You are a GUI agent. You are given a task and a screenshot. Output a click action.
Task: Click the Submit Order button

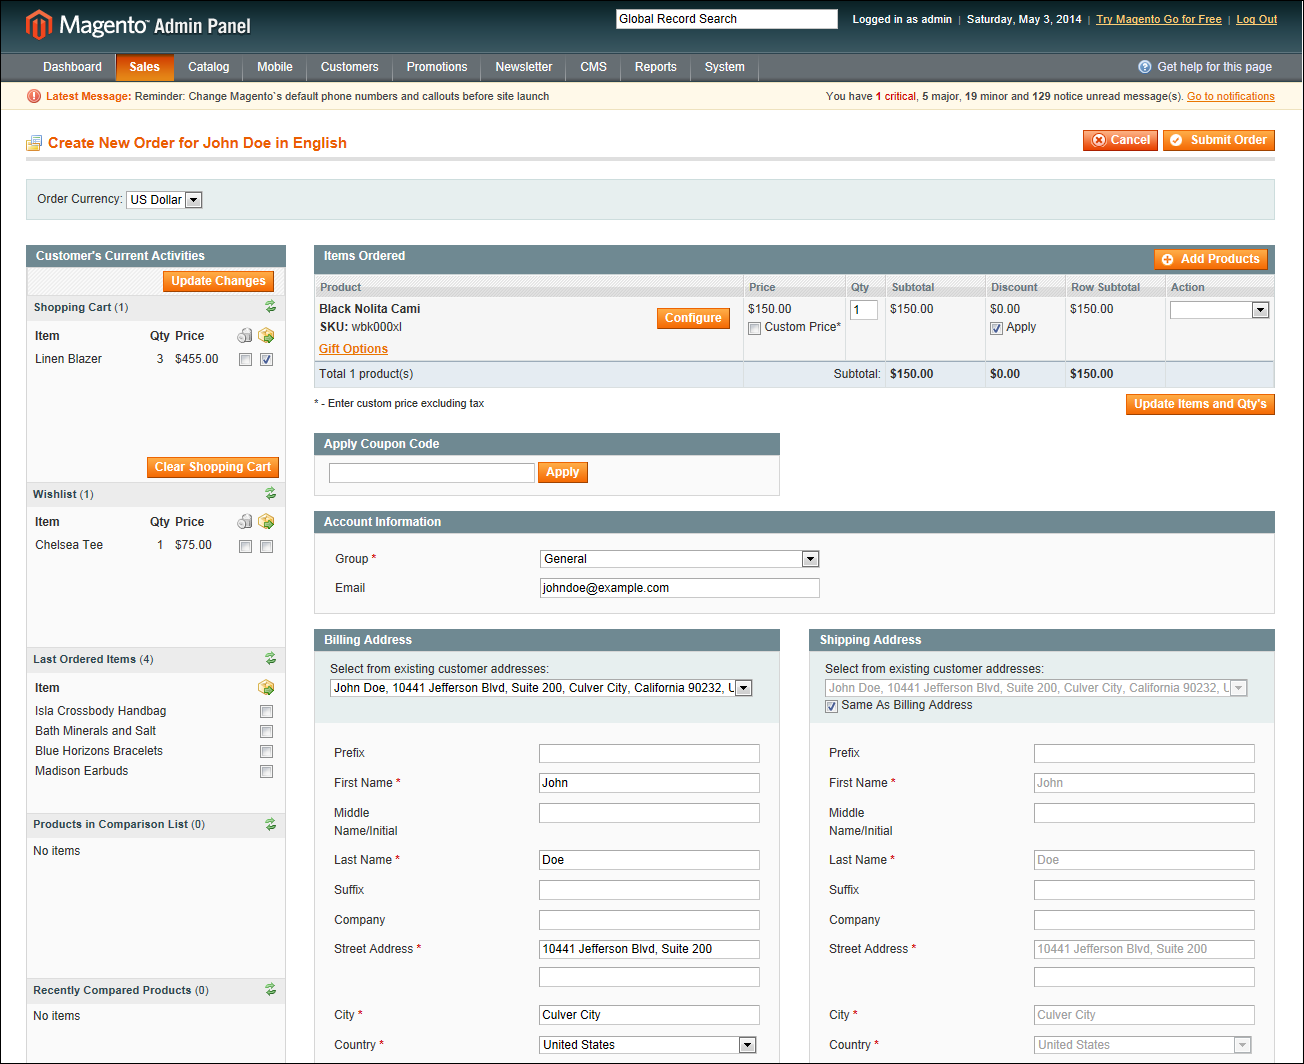tap(1219, 140)
